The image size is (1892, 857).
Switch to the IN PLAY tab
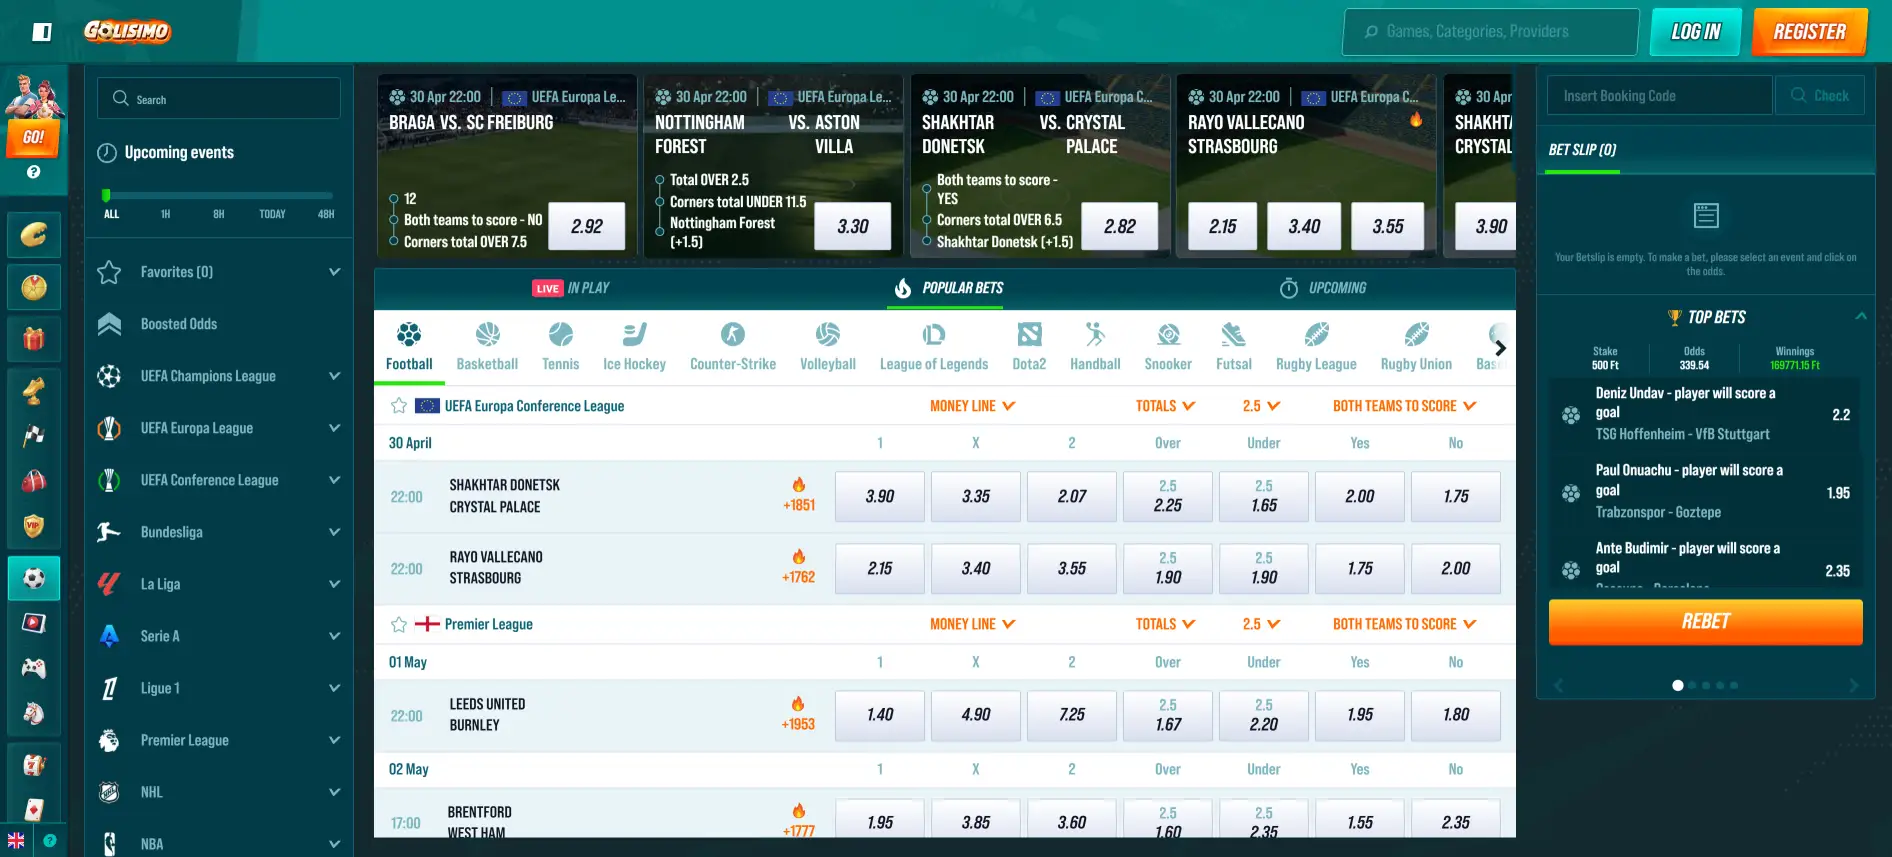click(571, 288)
